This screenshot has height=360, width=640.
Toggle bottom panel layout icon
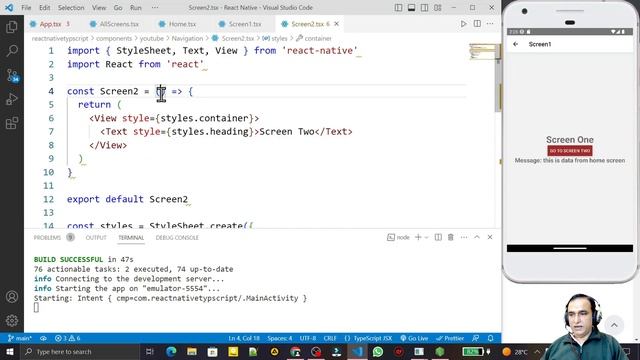(x=411, y=7)
